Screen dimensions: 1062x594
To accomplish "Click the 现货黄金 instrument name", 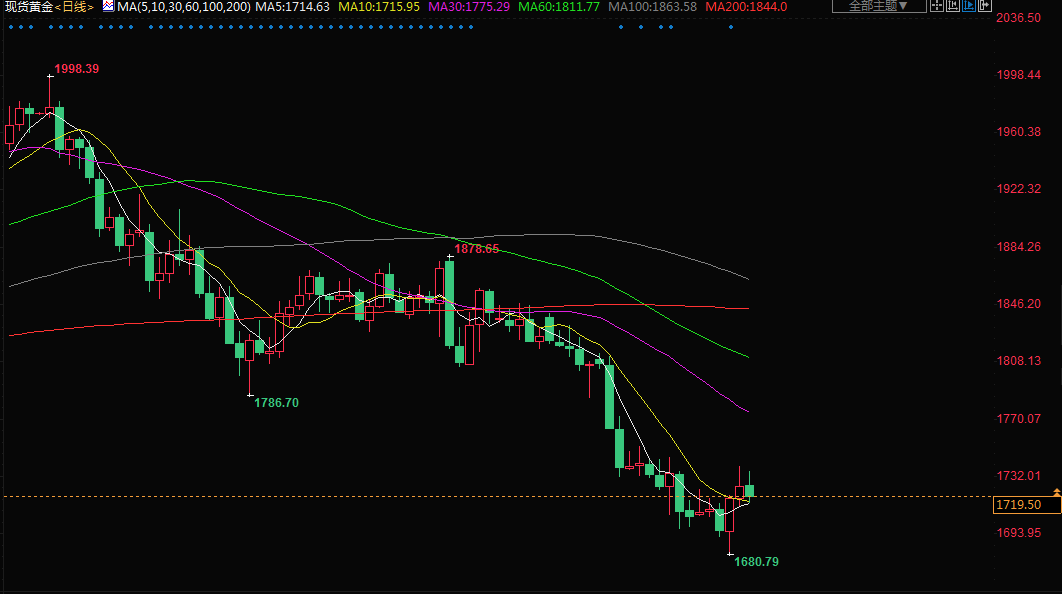I will [x=27, y=7].
